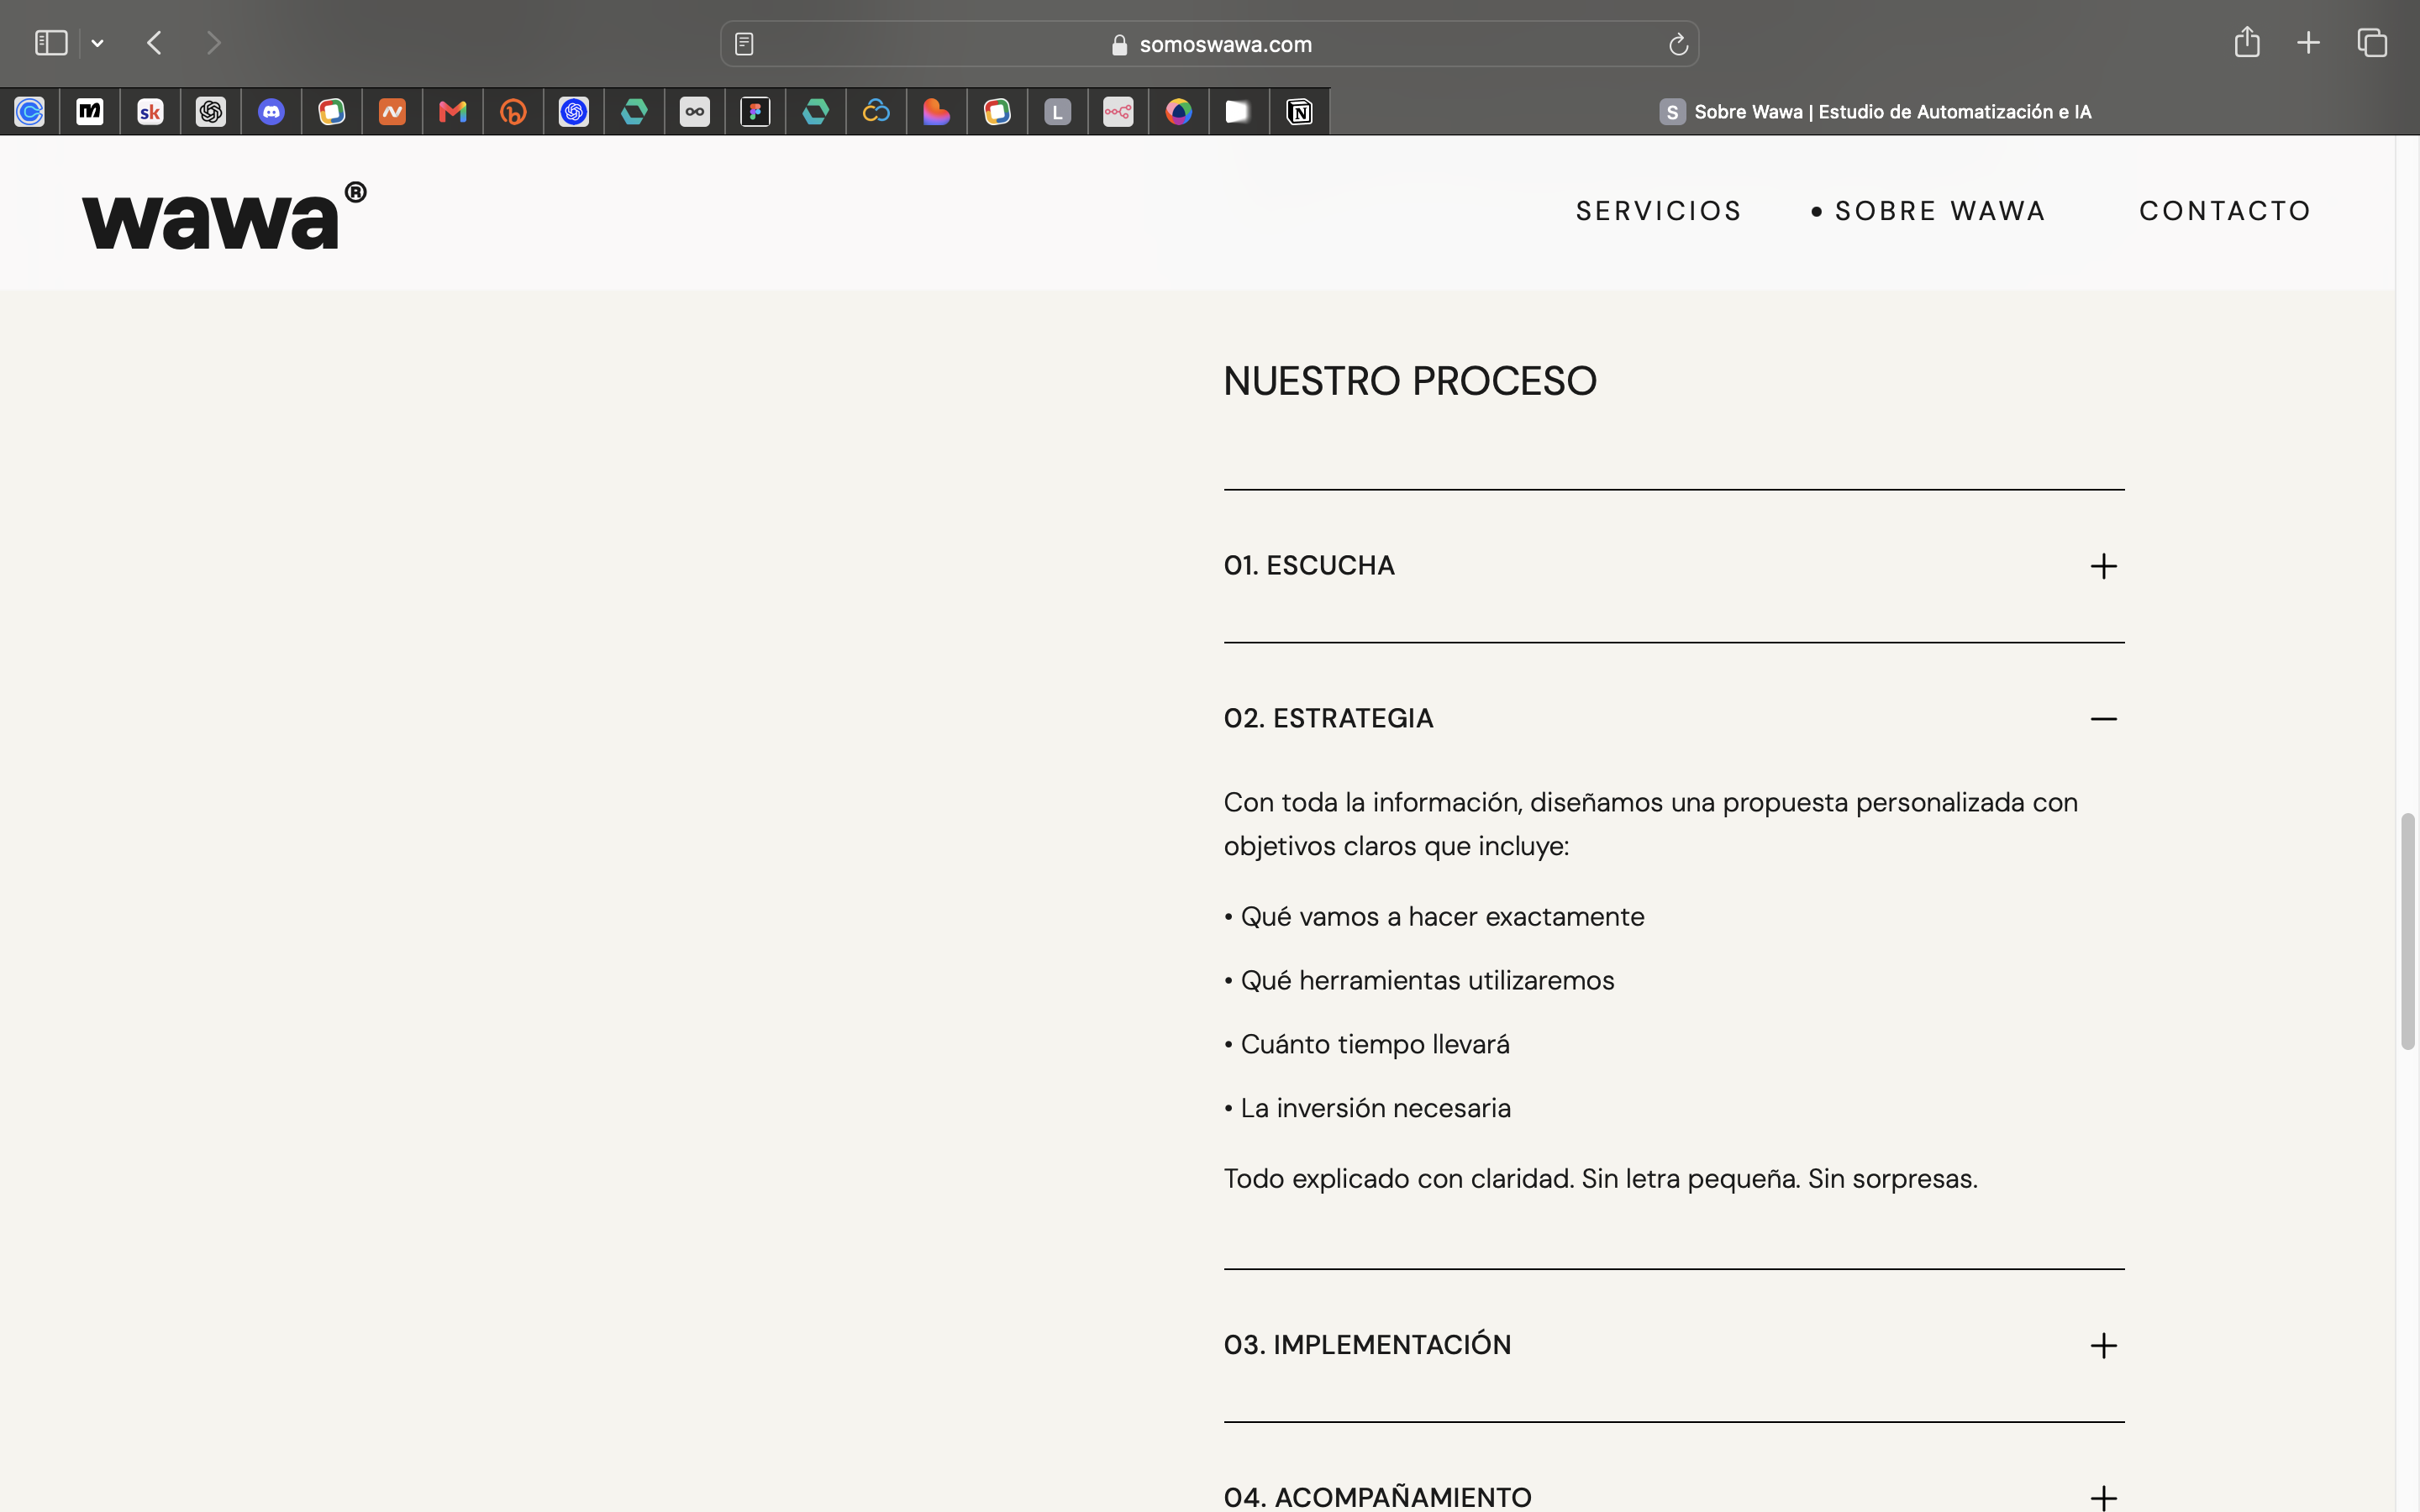Click the 04. ACOMPAÑAMIENTO heading

tap(1377, 1497)
